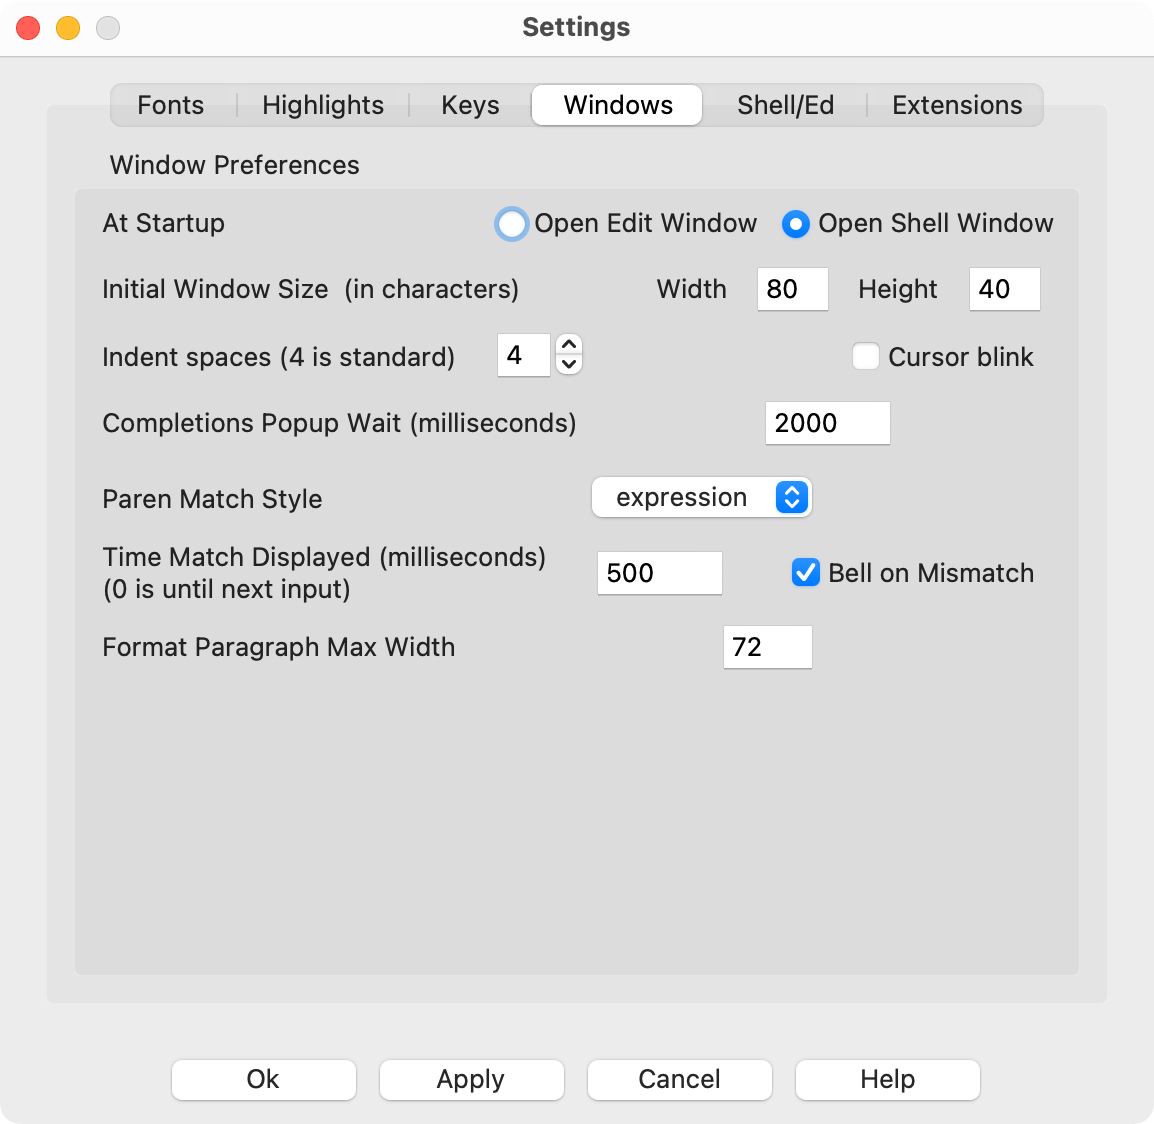The image size is (1154, 1124).
Task: Click the Completions Popup Wait field showing 2000
Action: (827, 423)
